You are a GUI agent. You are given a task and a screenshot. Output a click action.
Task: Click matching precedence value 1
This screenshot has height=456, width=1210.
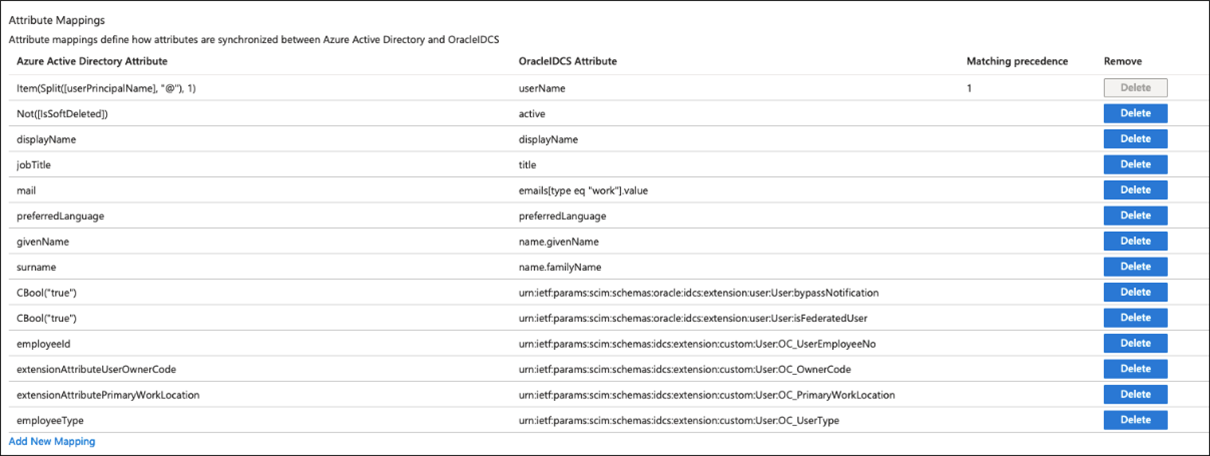[969, 89]
